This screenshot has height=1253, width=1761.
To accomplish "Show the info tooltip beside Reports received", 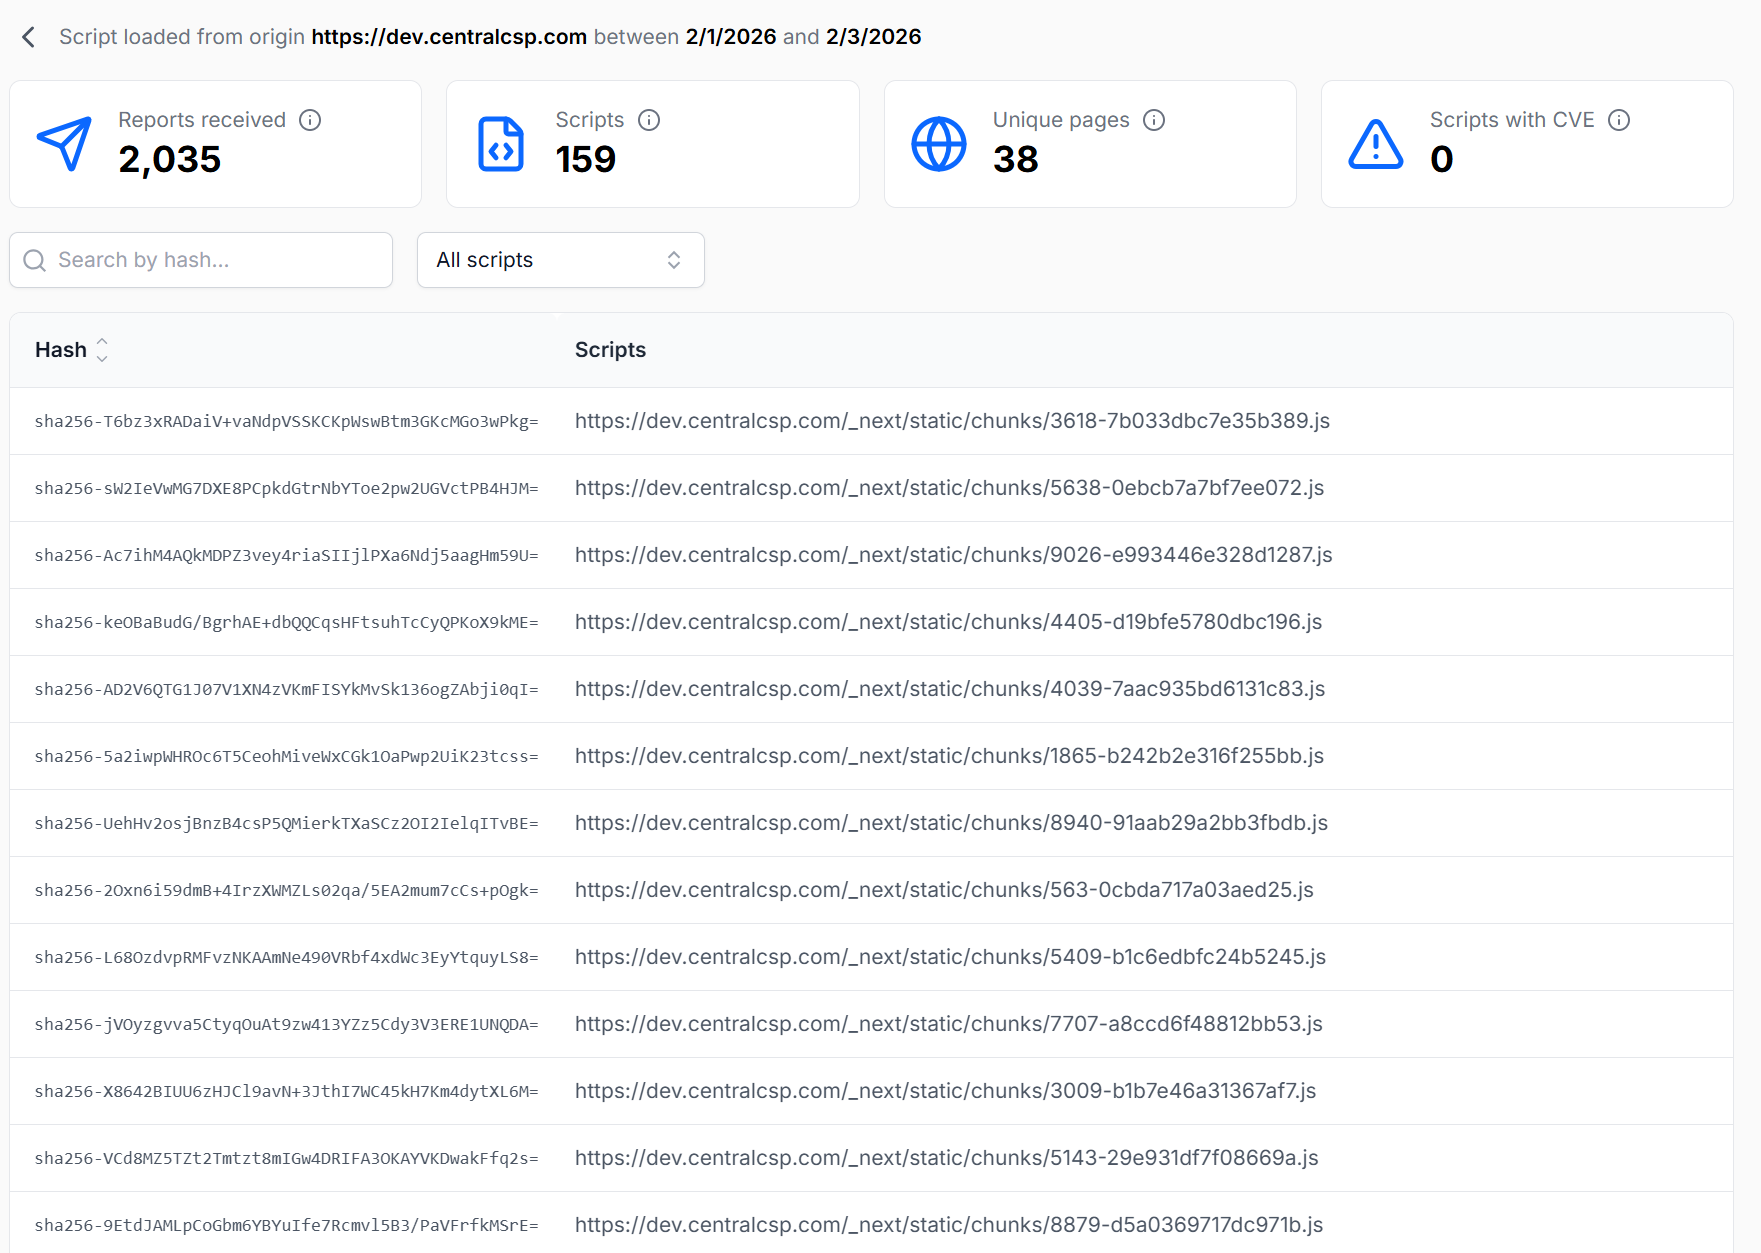I will (x=311, y=119).
